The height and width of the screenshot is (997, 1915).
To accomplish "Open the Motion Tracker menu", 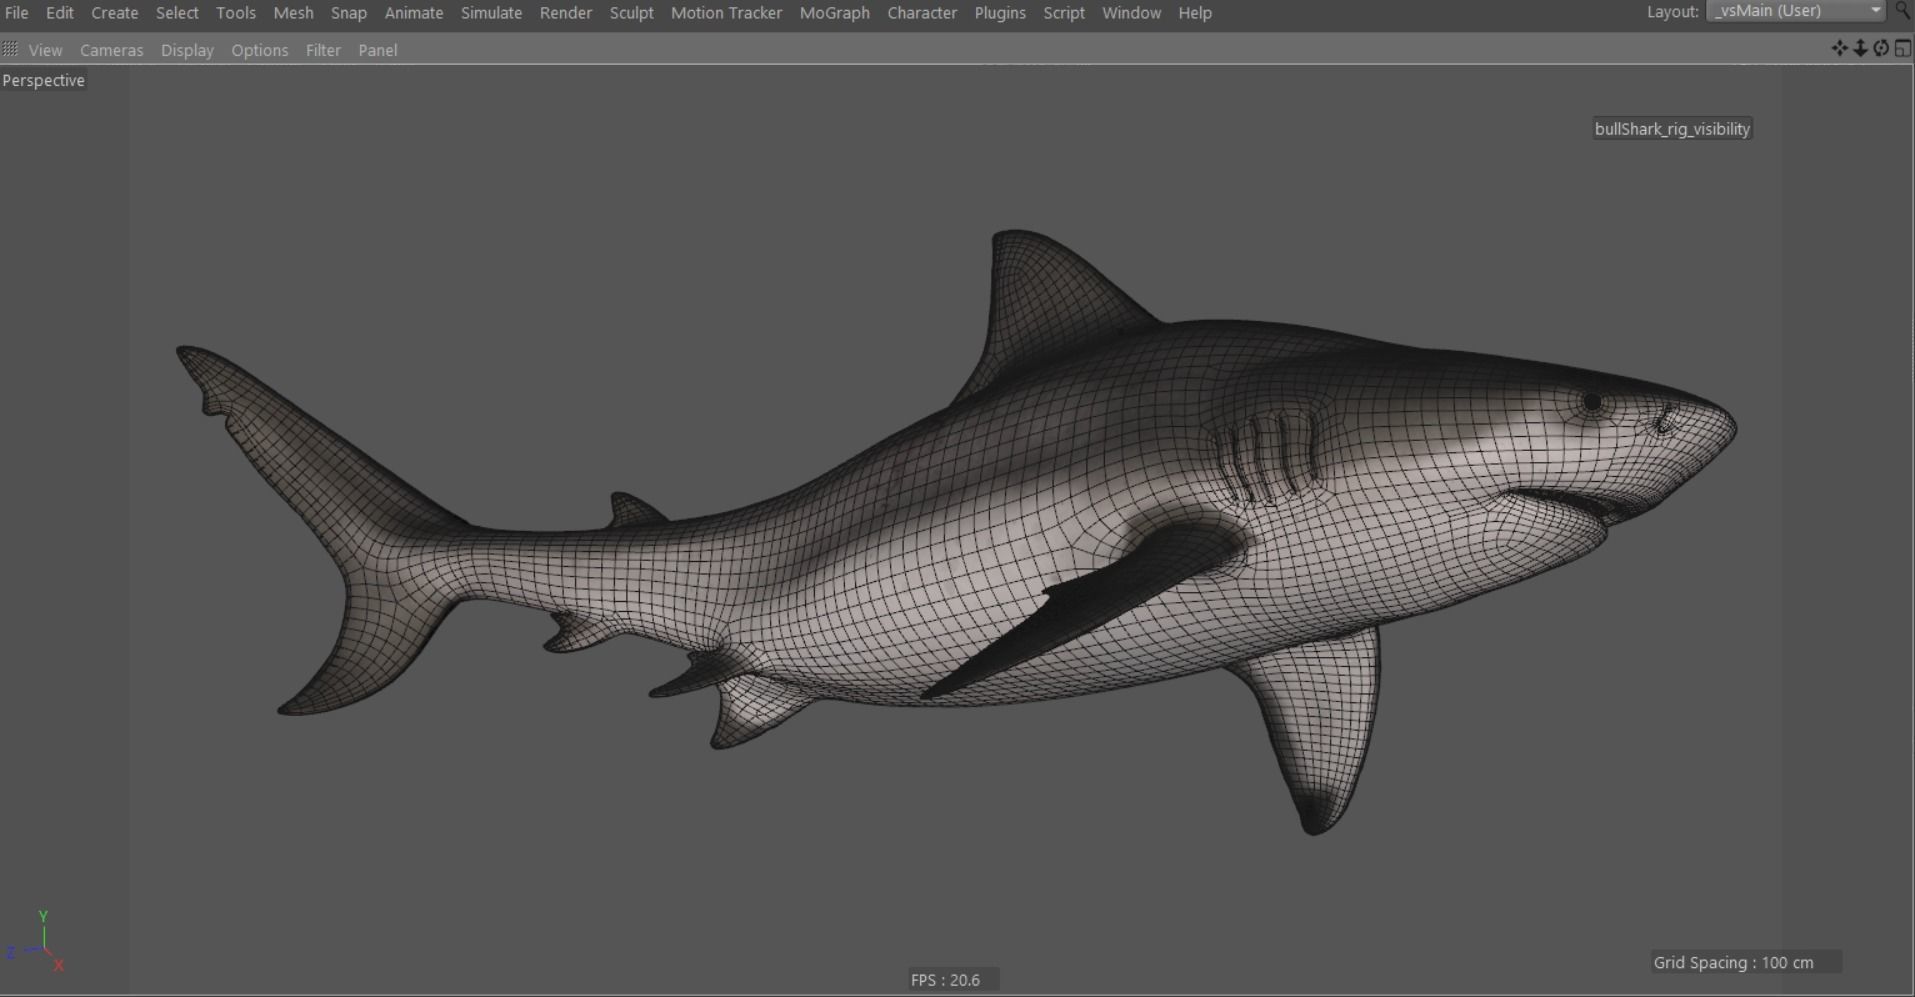I will (x=727, y=13).
